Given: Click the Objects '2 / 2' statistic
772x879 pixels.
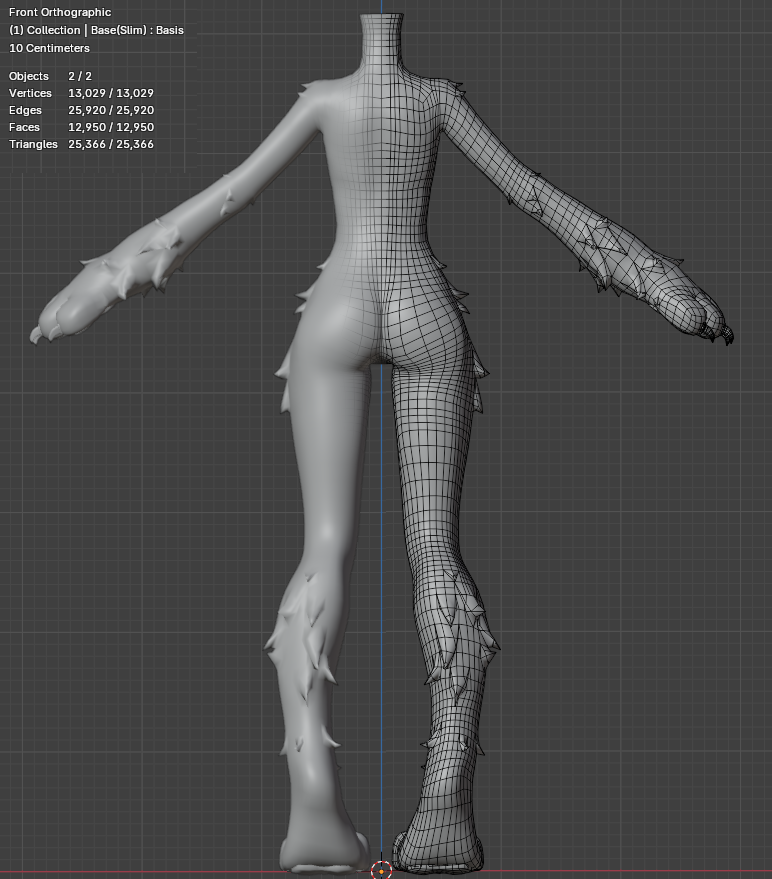Looking at the screenshot, I should tap(80, 76).
